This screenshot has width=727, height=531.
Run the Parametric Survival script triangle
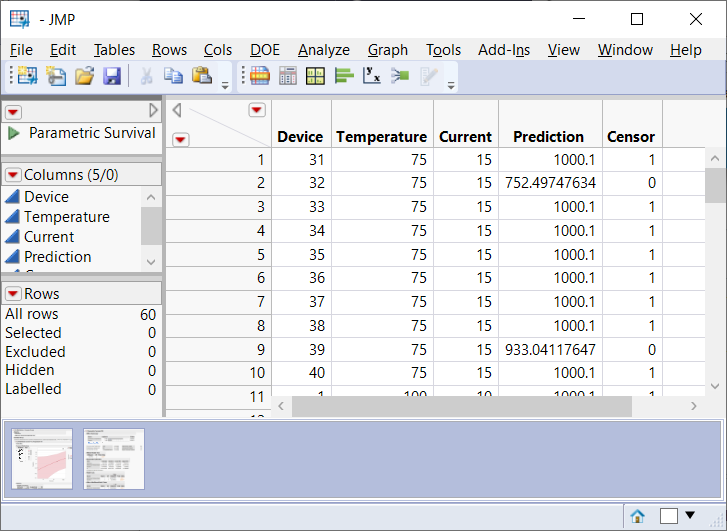14,133
